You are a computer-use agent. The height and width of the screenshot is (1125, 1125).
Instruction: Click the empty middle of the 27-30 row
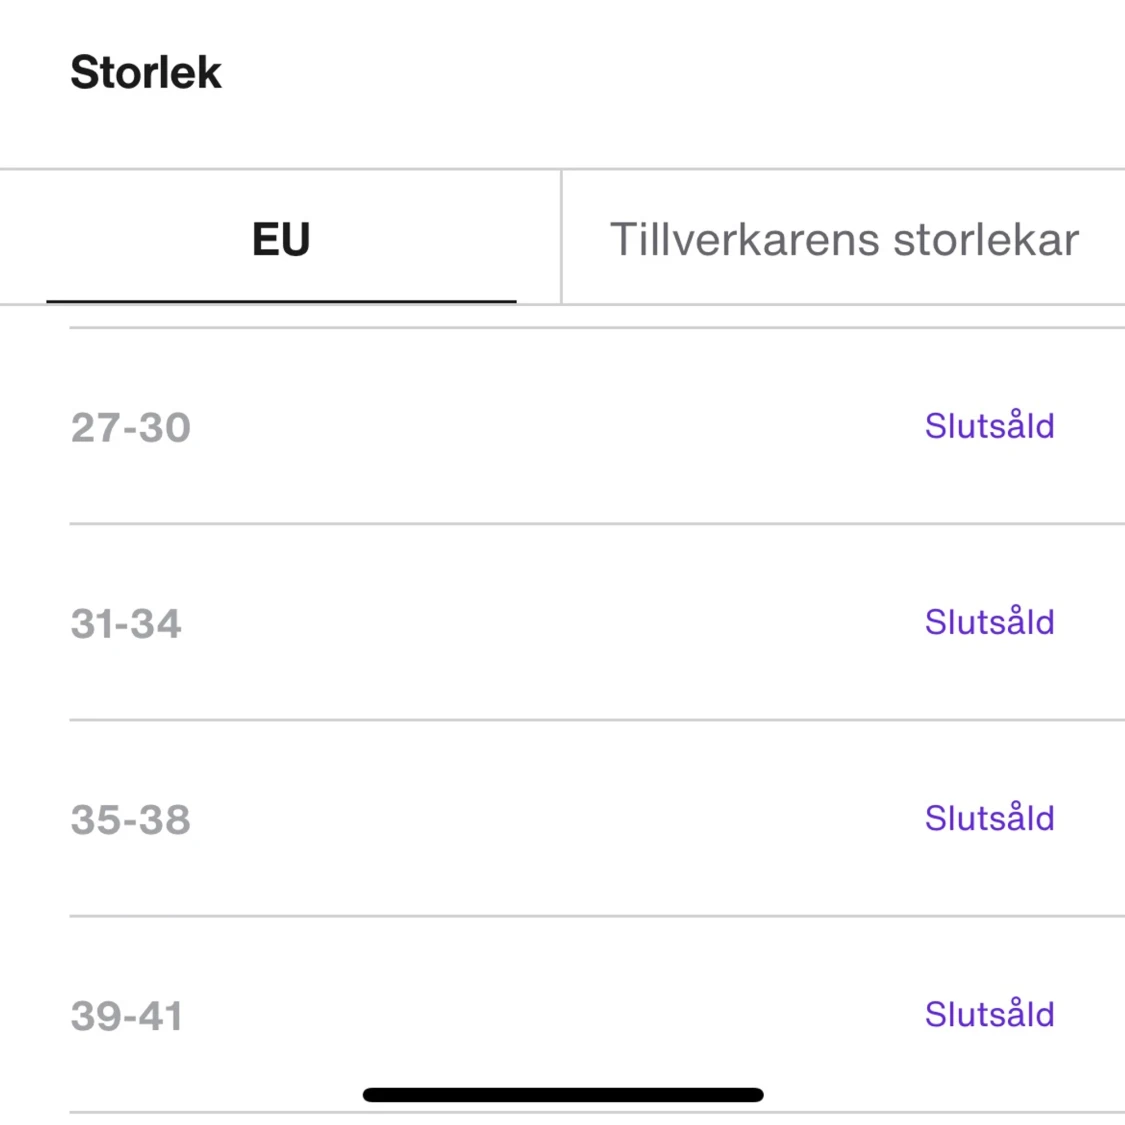pyautogui.click(x=560, y=427)
